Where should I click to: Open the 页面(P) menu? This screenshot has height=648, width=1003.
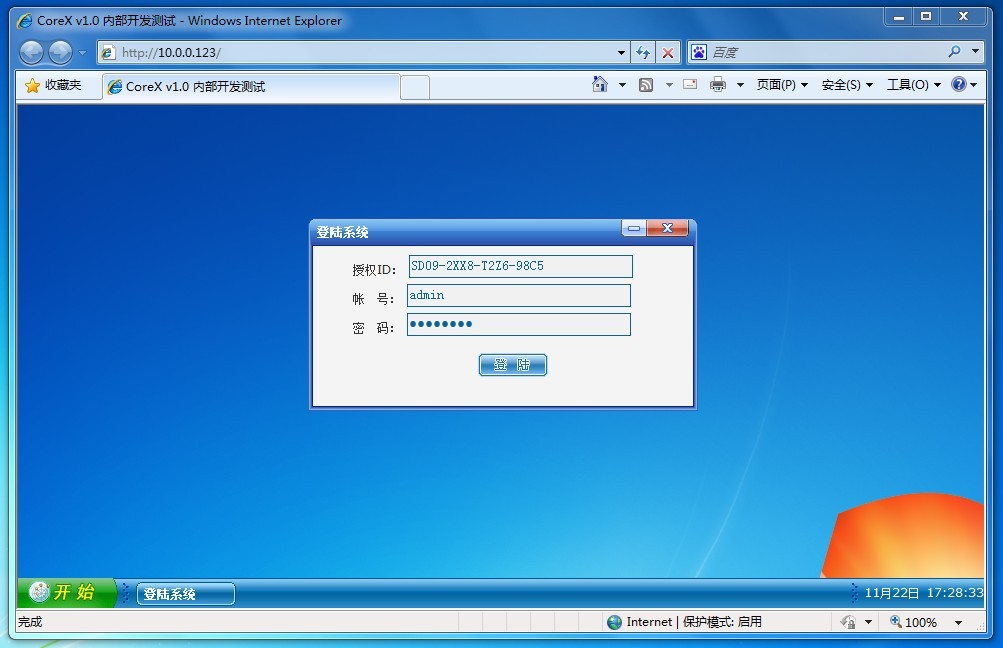(782, 85)
